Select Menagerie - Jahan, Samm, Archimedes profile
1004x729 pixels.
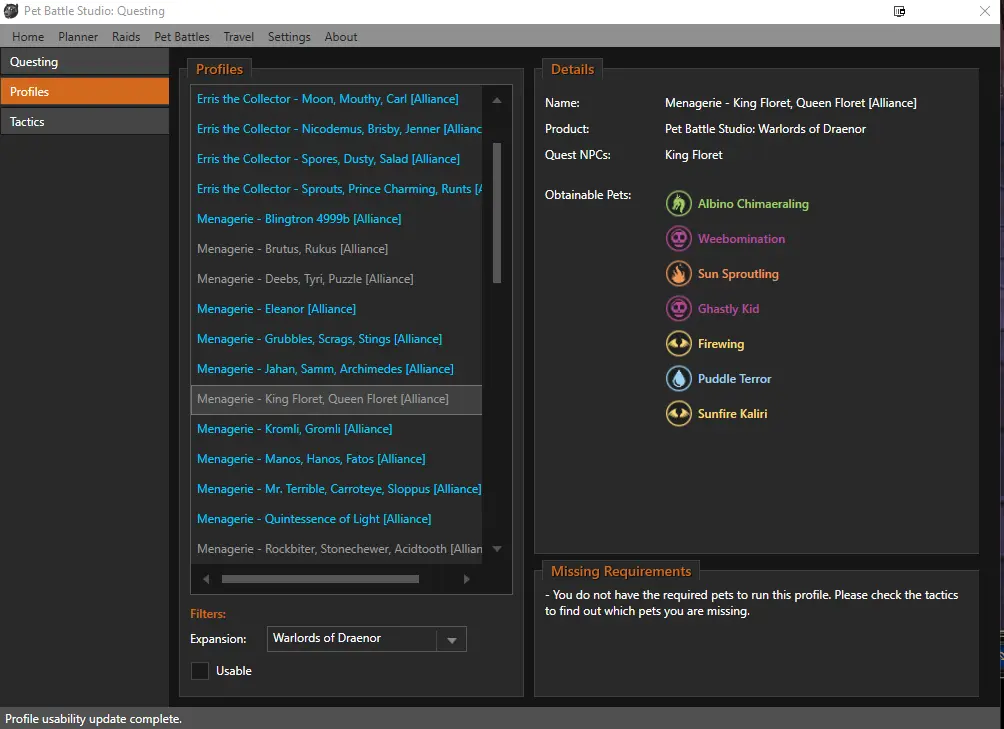pos(336,369)
